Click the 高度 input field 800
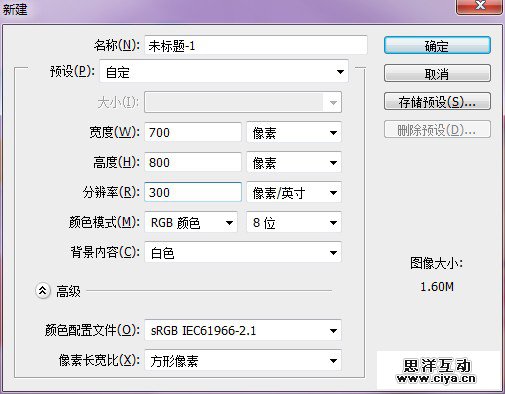The image size is (505, 394). 193,162
